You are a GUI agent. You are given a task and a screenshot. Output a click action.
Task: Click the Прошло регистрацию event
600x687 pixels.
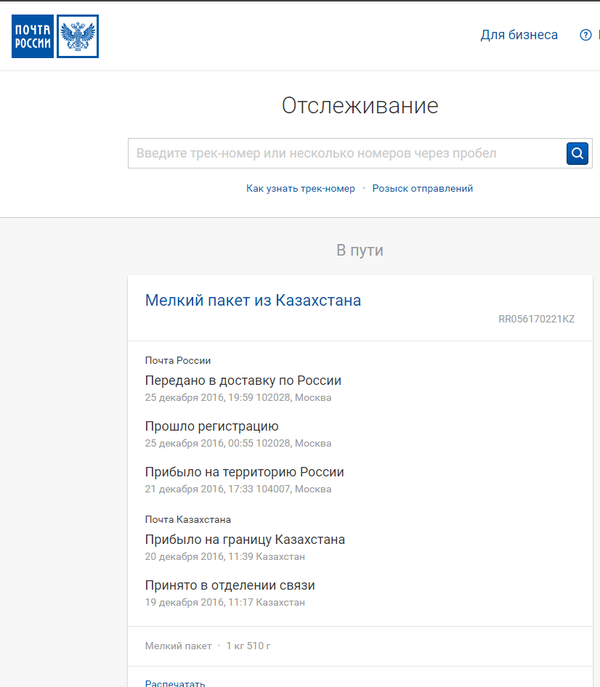pyautogui.click(x=211, y=426)
